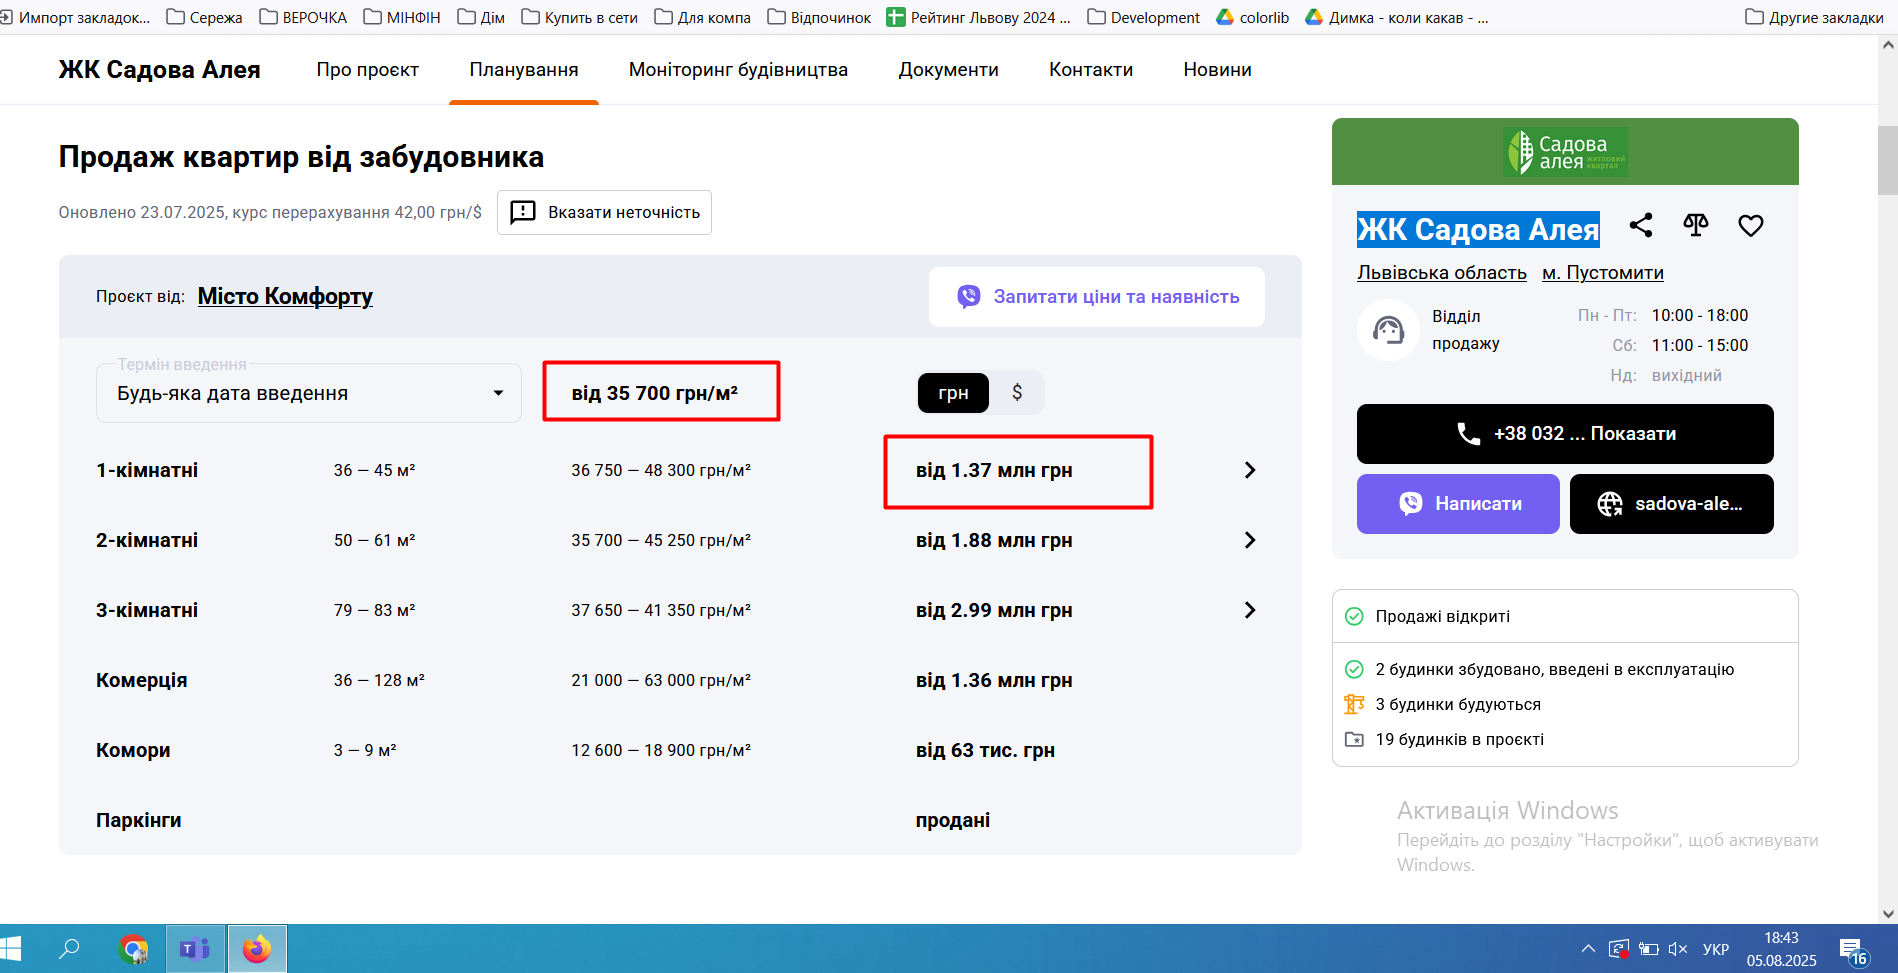Open the Импорт закладок bookmark
1898x973 pixels.
[x=75, y=17]
